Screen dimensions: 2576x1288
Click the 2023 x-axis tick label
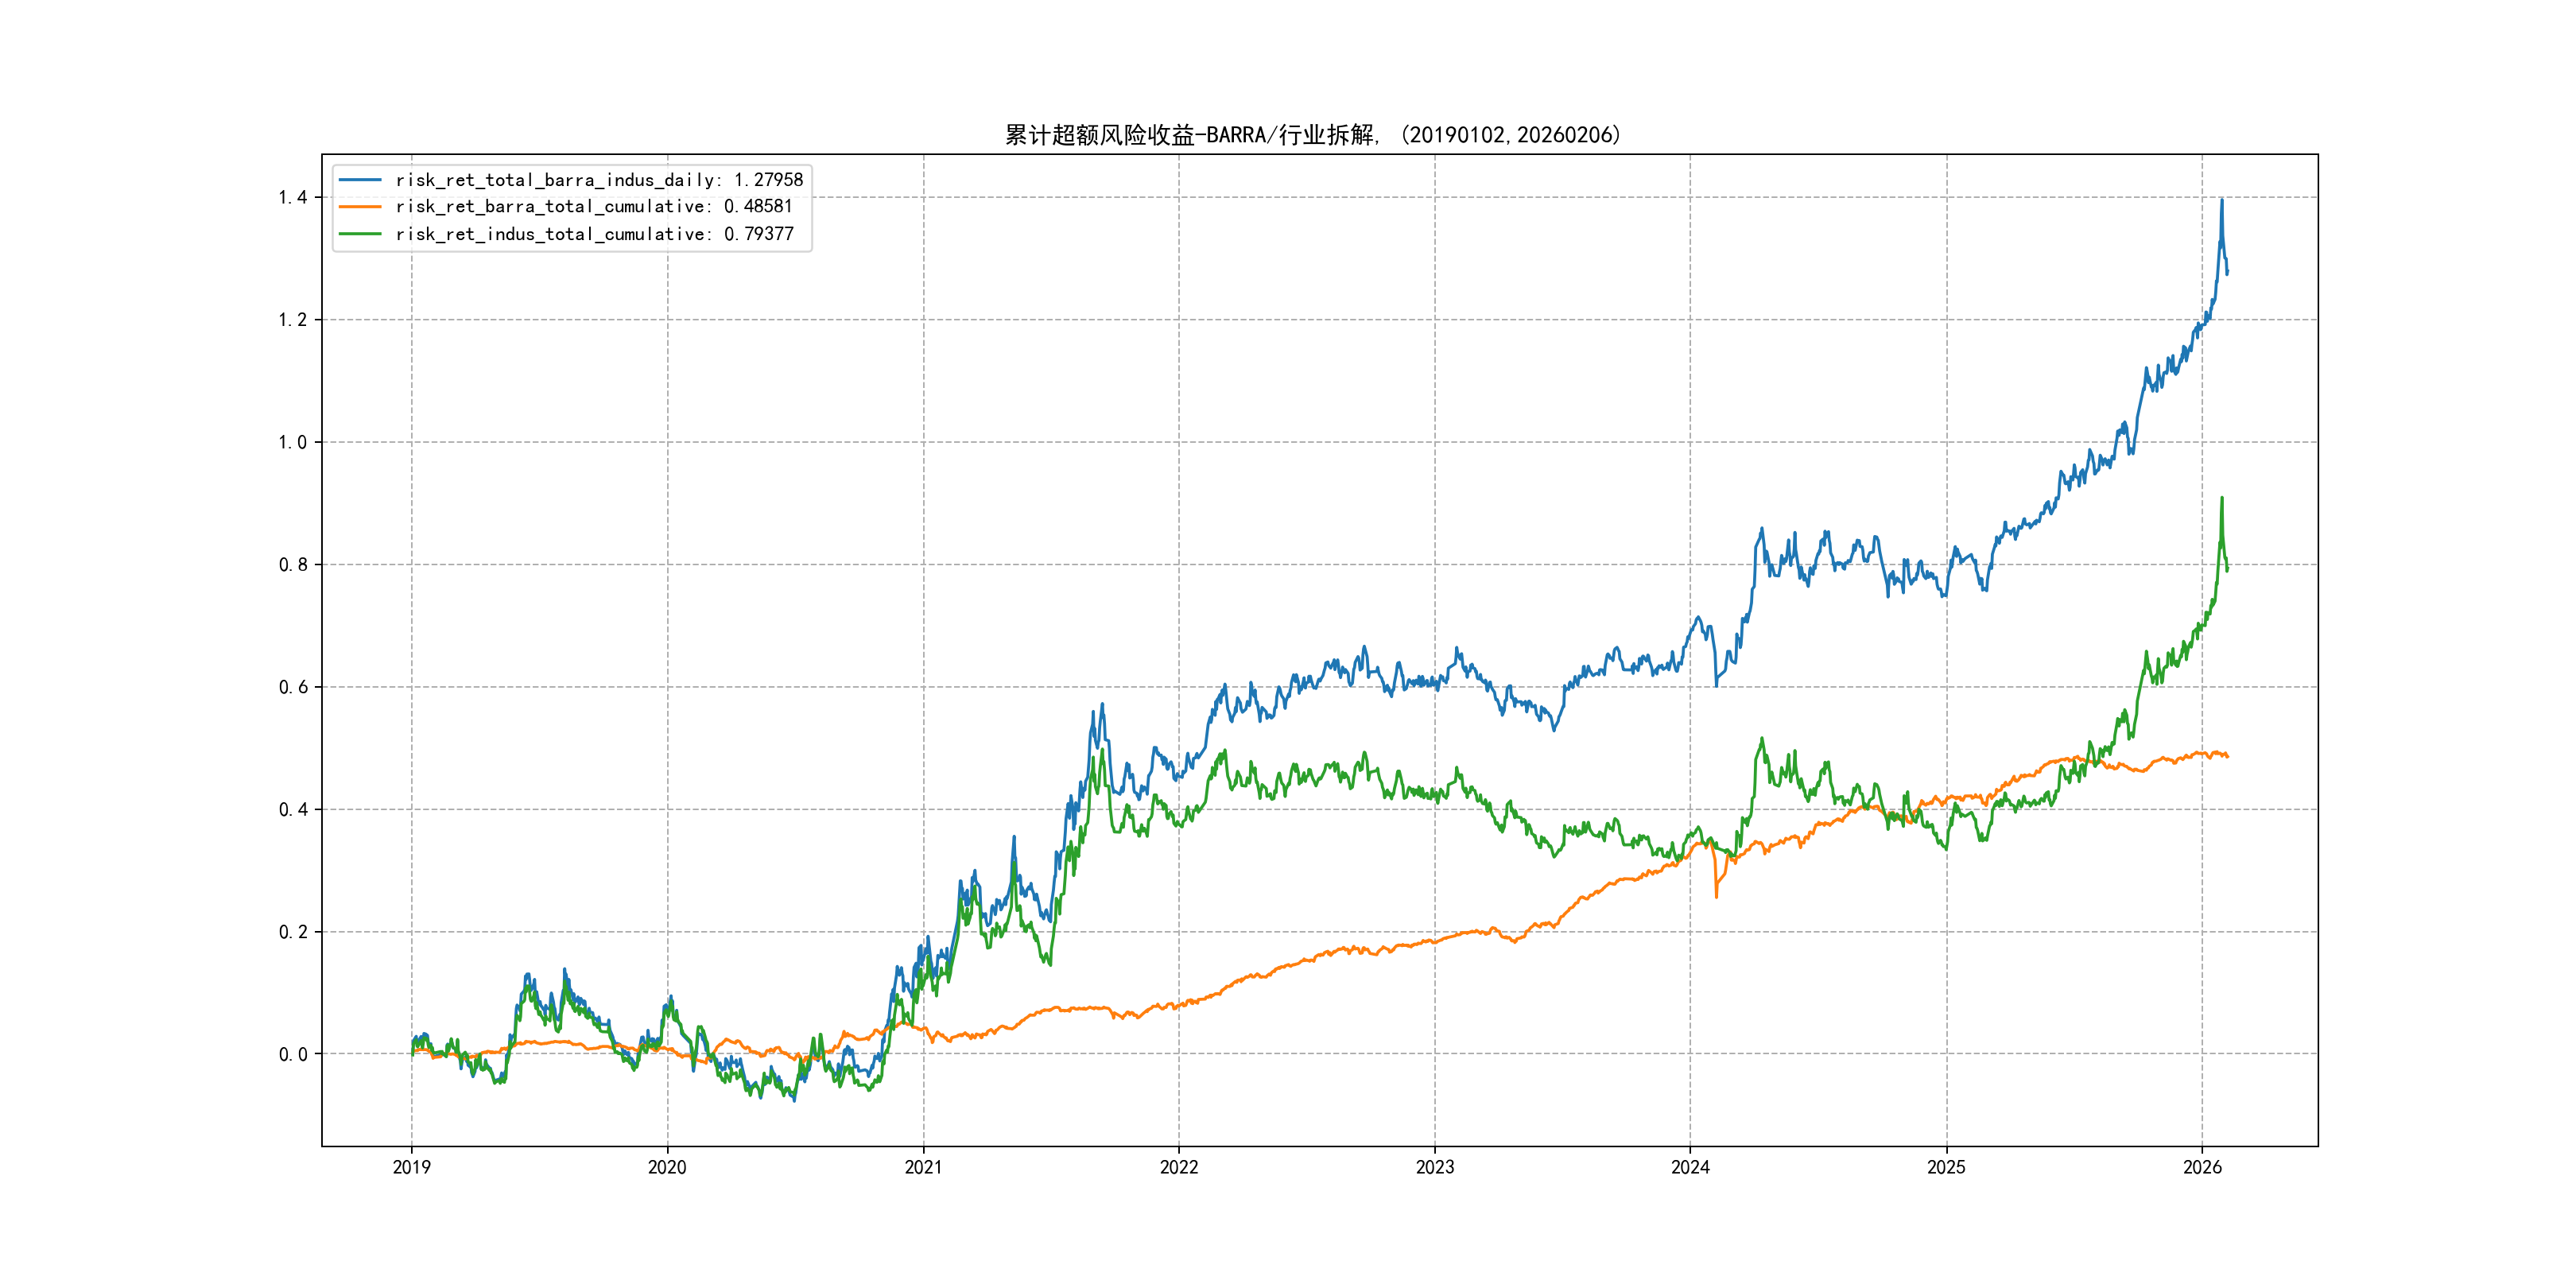[1434, 1167]
